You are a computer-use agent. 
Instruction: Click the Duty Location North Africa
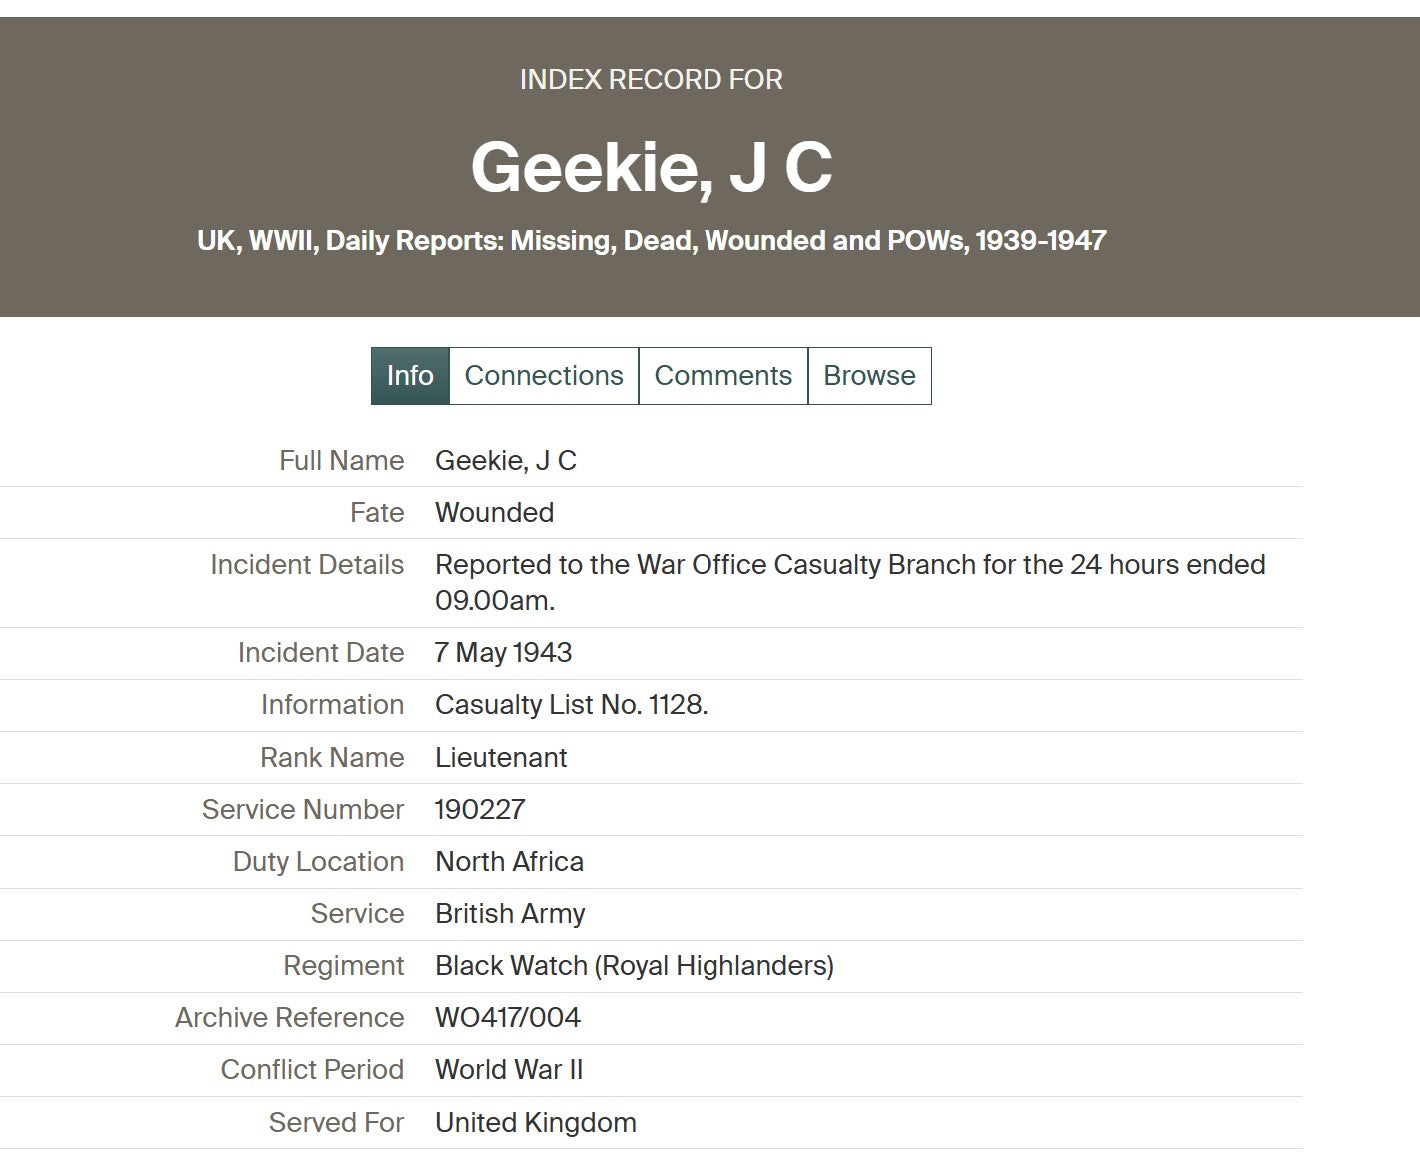coord(509,862)
